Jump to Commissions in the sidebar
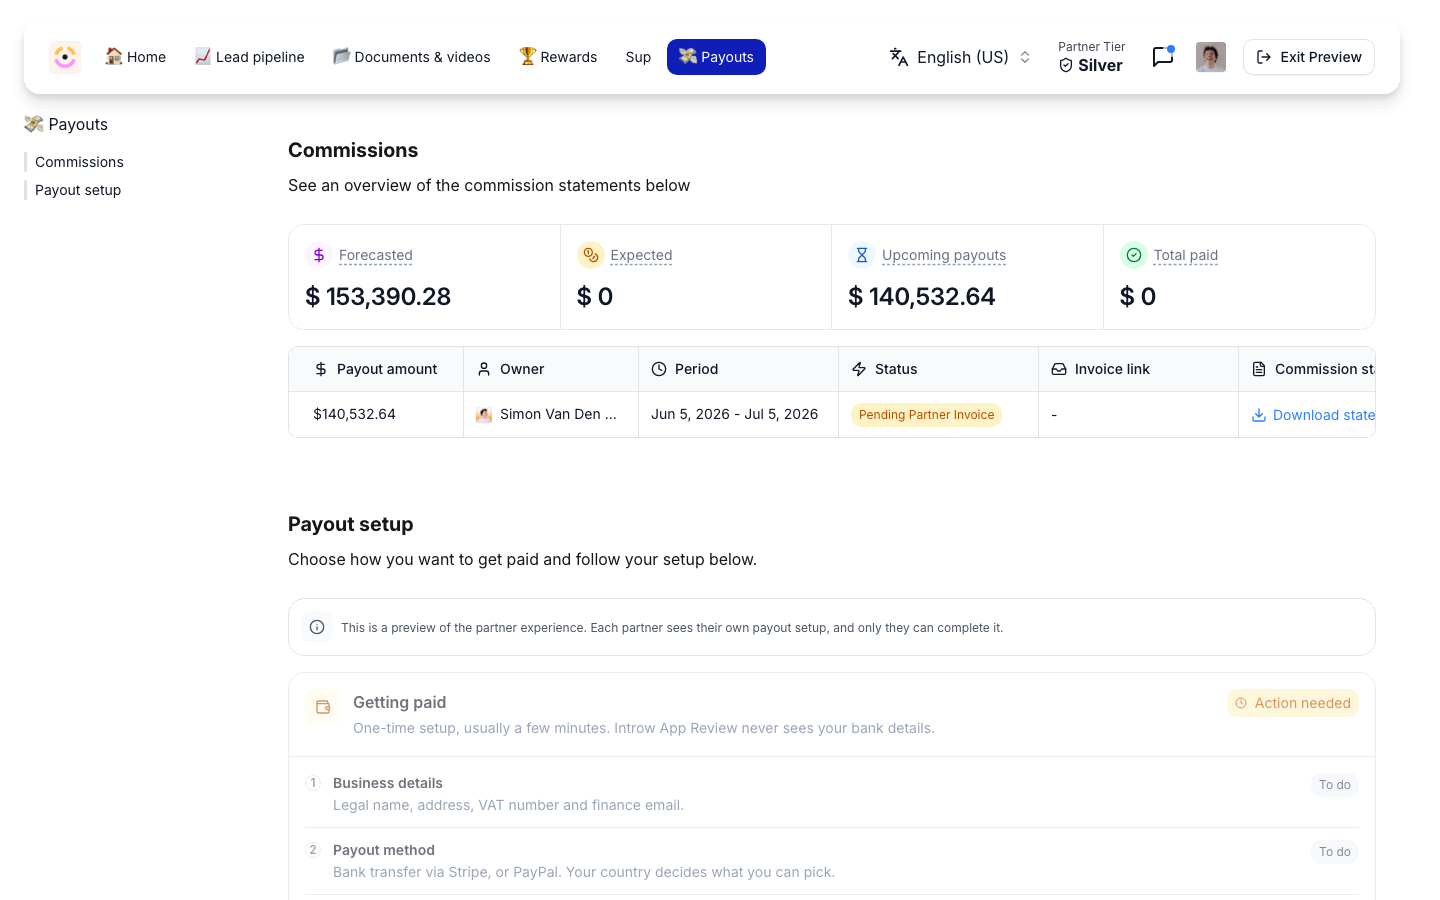Screen dimensions: 1440x900 tap(79, 162)
